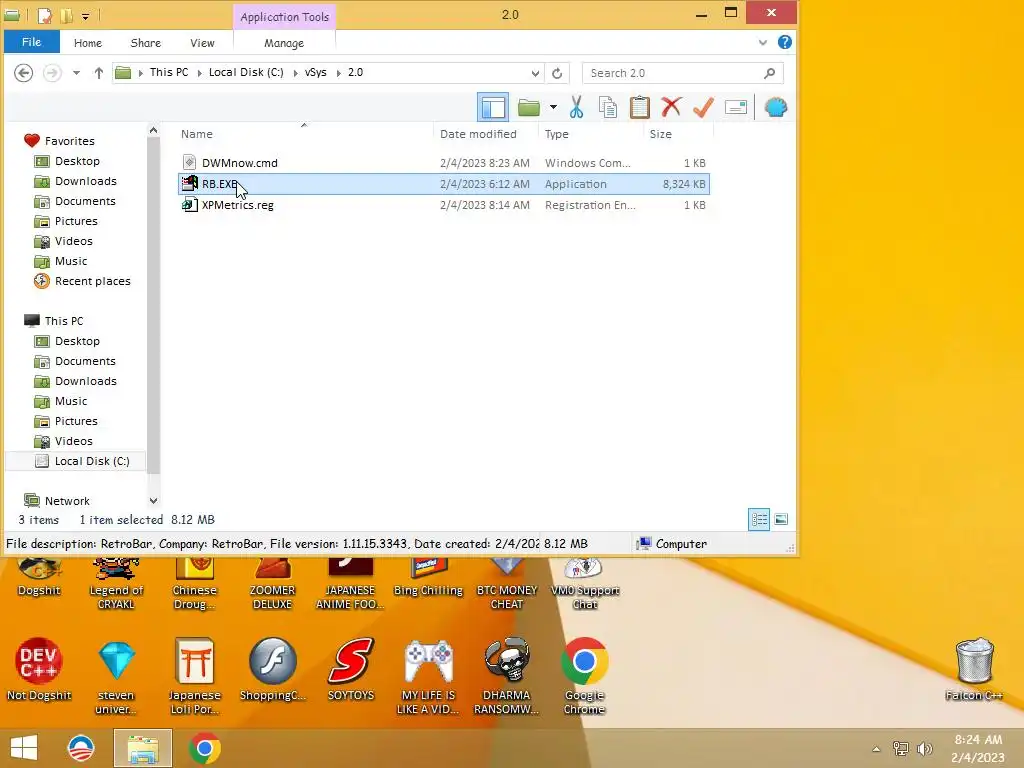Click navigation pane scrollbar up arrow
1024x768 pixels.
click(x=153, y=131)
